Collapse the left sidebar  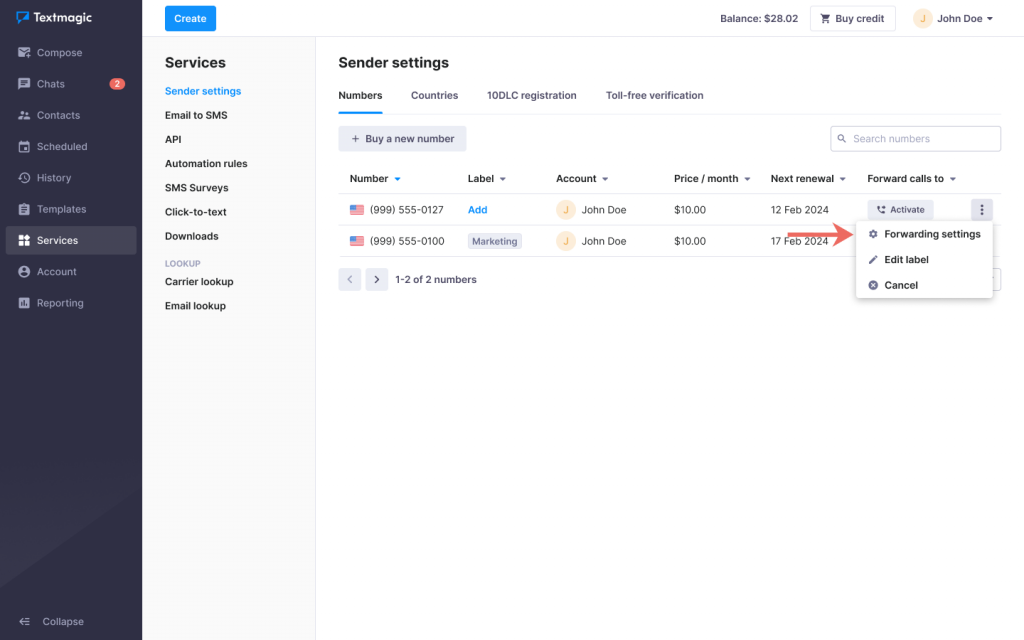click(52, 621)
